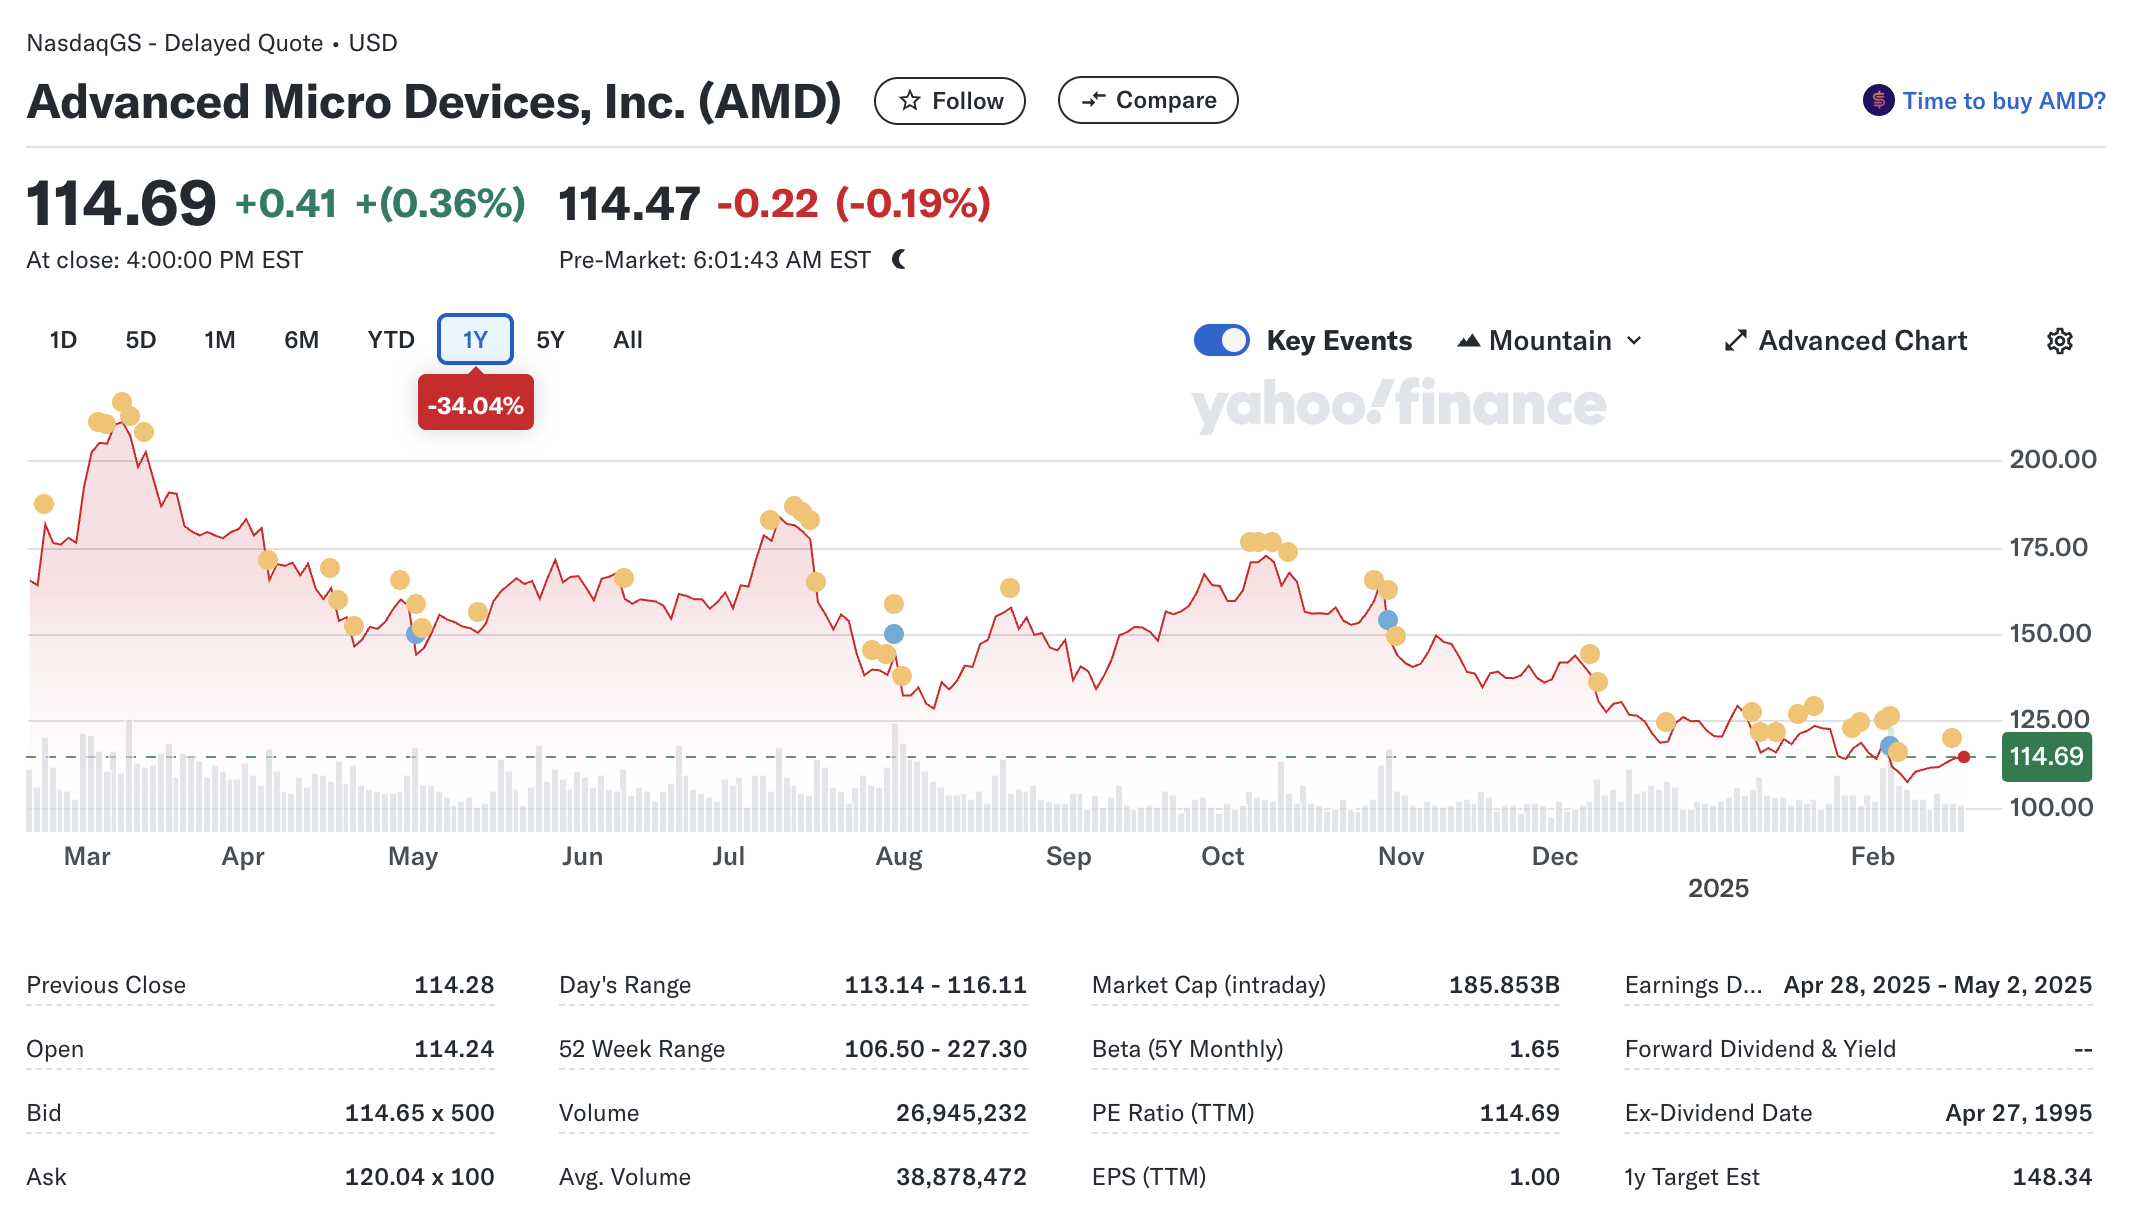The image size is (2132, 1216).
Task: Show the All time range
Action: click(x=627, y=340)
